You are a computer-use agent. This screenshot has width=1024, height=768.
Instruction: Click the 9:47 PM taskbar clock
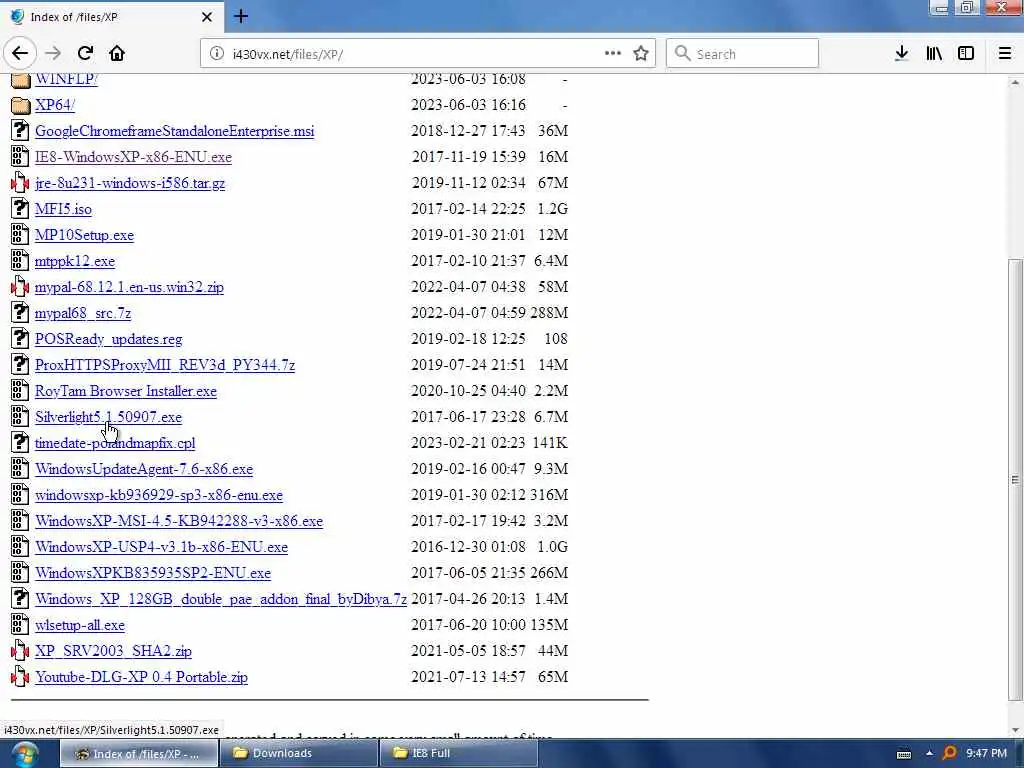point(986,753)
